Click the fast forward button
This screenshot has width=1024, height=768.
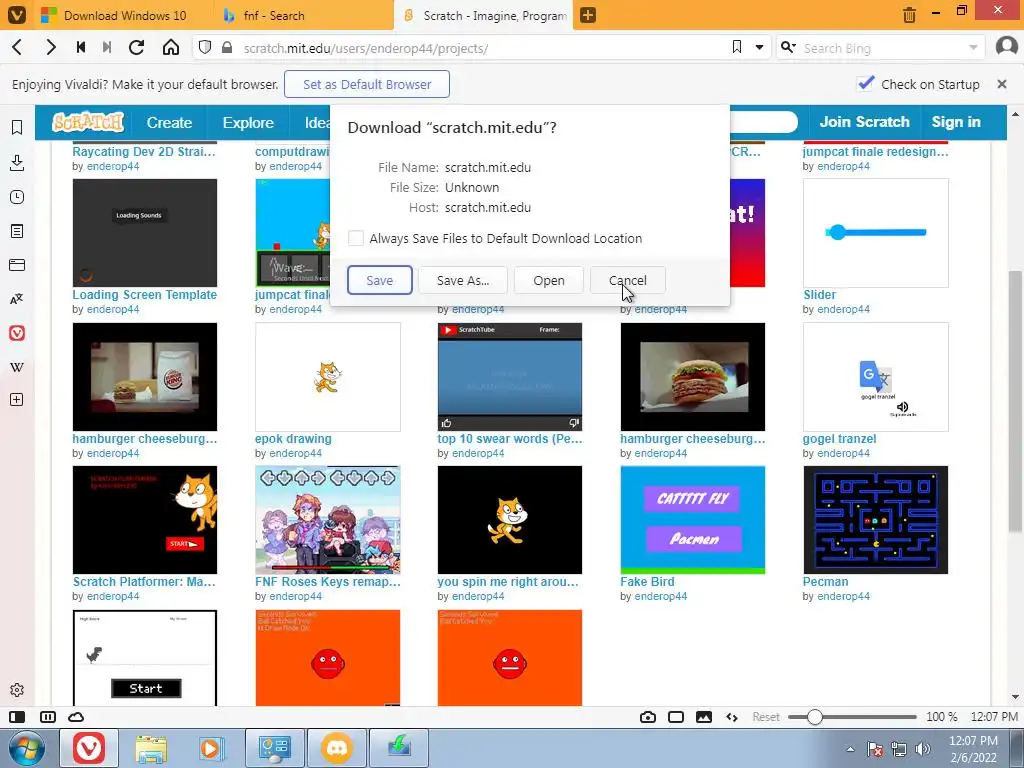tap(107, 48)
